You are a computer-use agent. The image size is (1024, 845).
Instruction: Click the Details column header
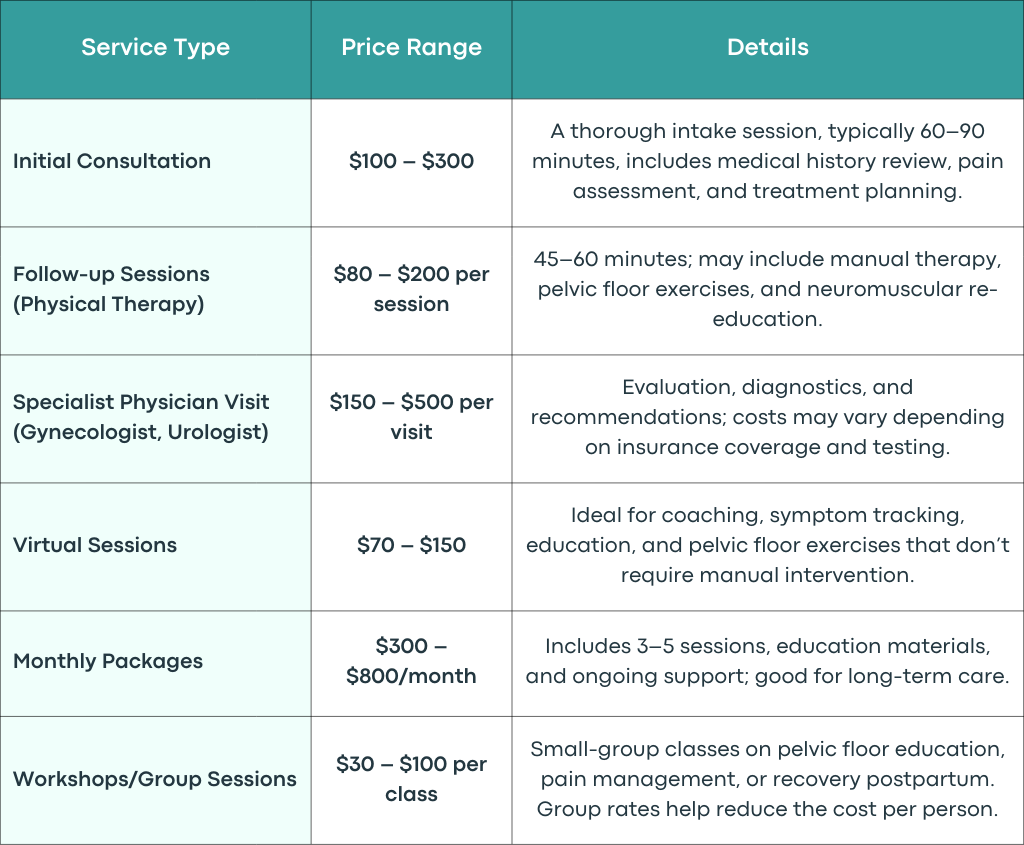click(768, 47)
